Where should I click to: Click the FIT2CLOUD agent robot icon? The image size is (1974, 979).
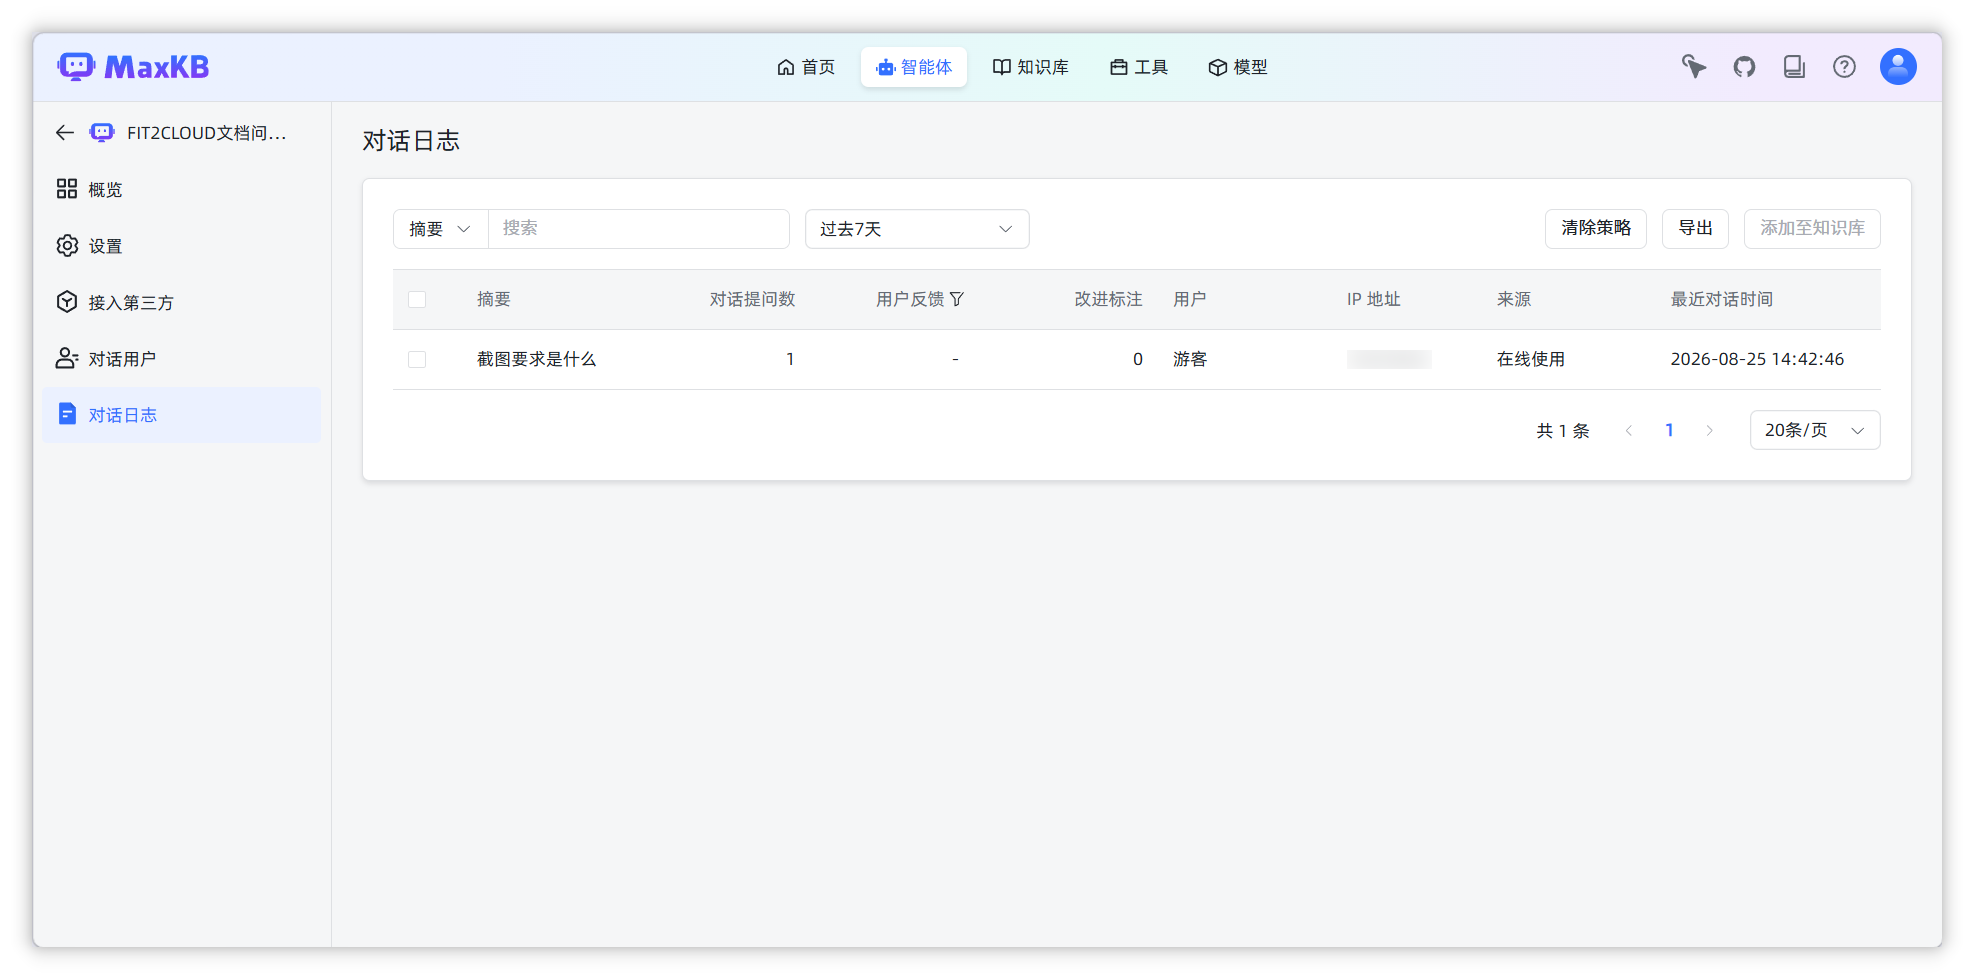pyautogui.click(x=102, y=133)
